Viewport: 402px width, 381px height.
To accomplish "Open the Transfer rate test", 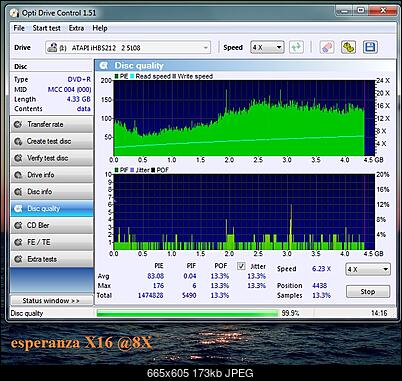I will tap(52, 124).
